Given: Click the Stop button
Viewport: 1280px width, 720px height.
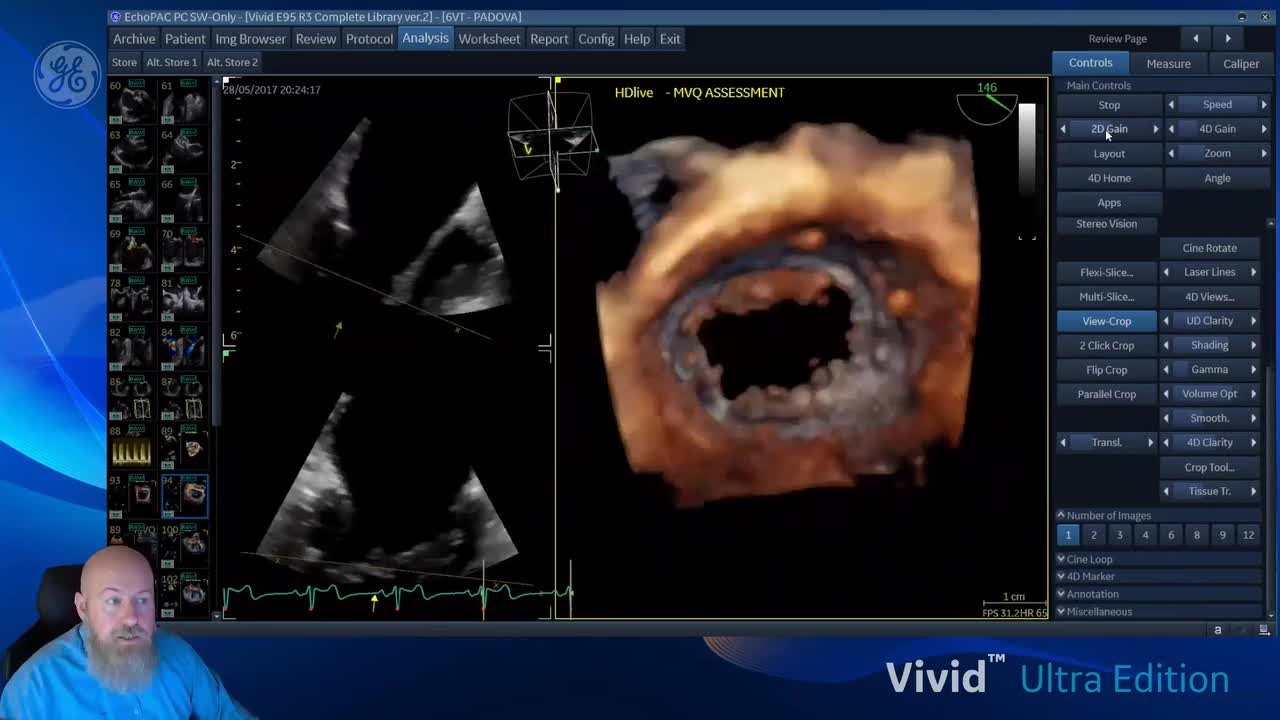Looking at the screenshot, I should [1109, 105].
